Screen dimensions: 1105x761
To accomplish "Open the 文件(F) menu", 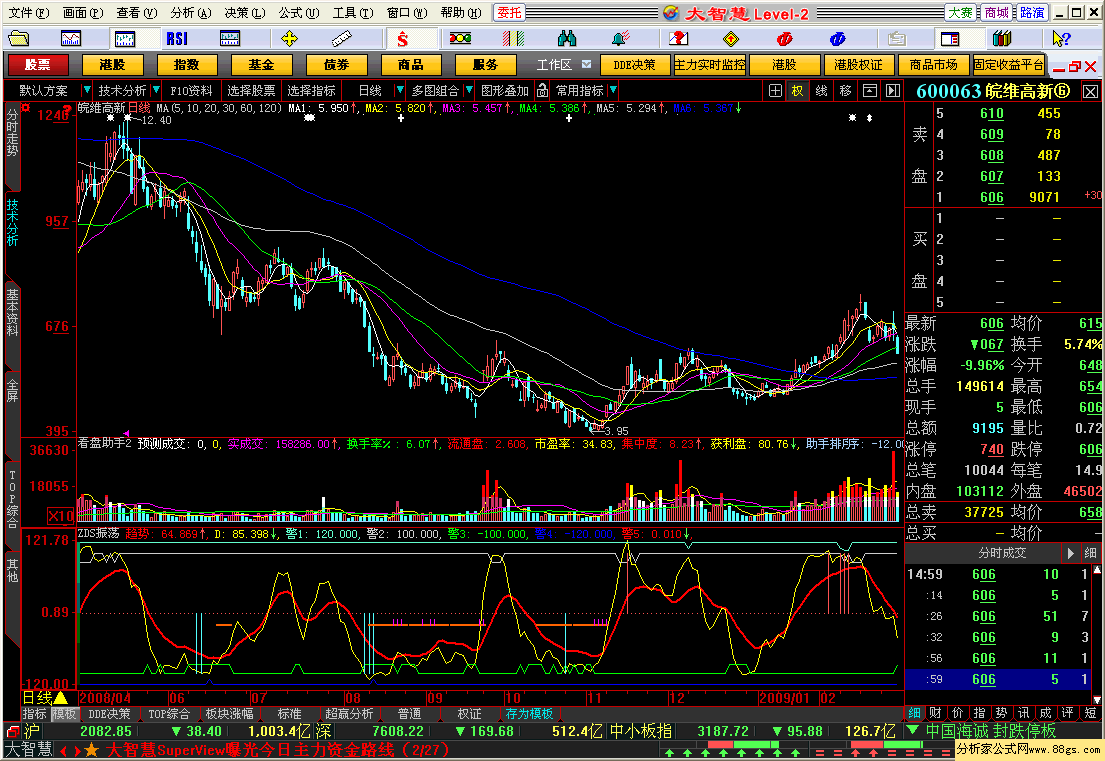I will pos(28,13).
